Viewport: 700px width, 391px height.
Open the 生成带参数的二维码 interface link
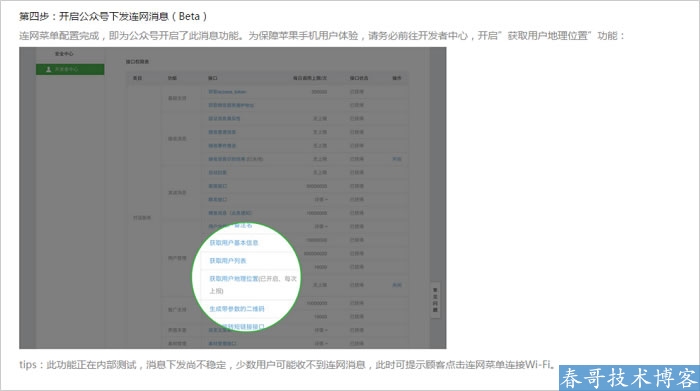tap(237, 309)
